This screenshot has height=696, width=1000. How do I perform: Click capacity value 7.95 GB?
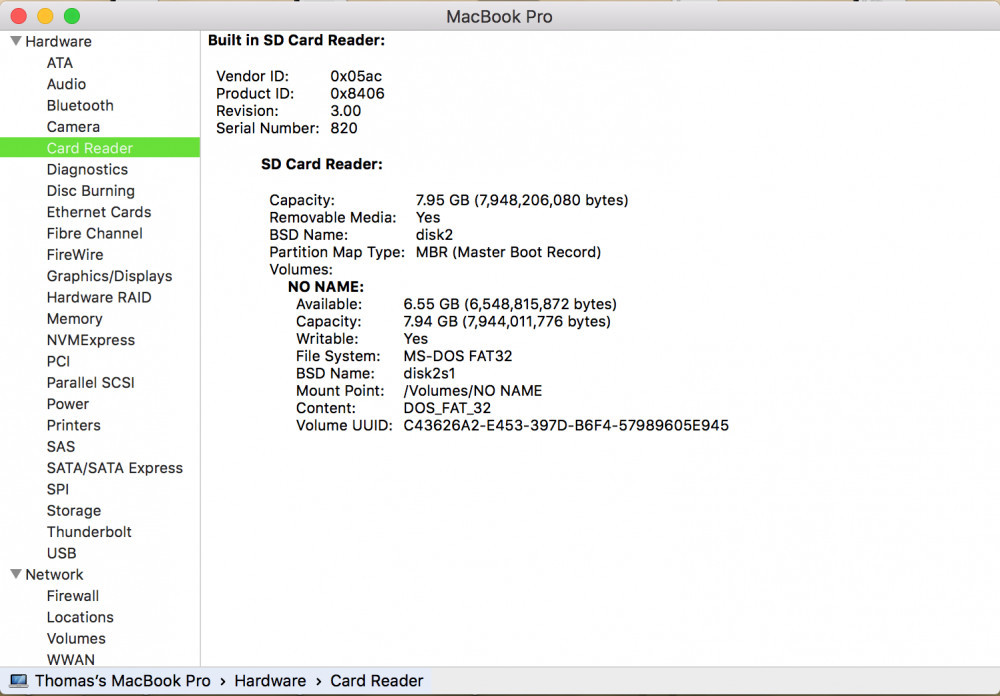click(522, 200)
